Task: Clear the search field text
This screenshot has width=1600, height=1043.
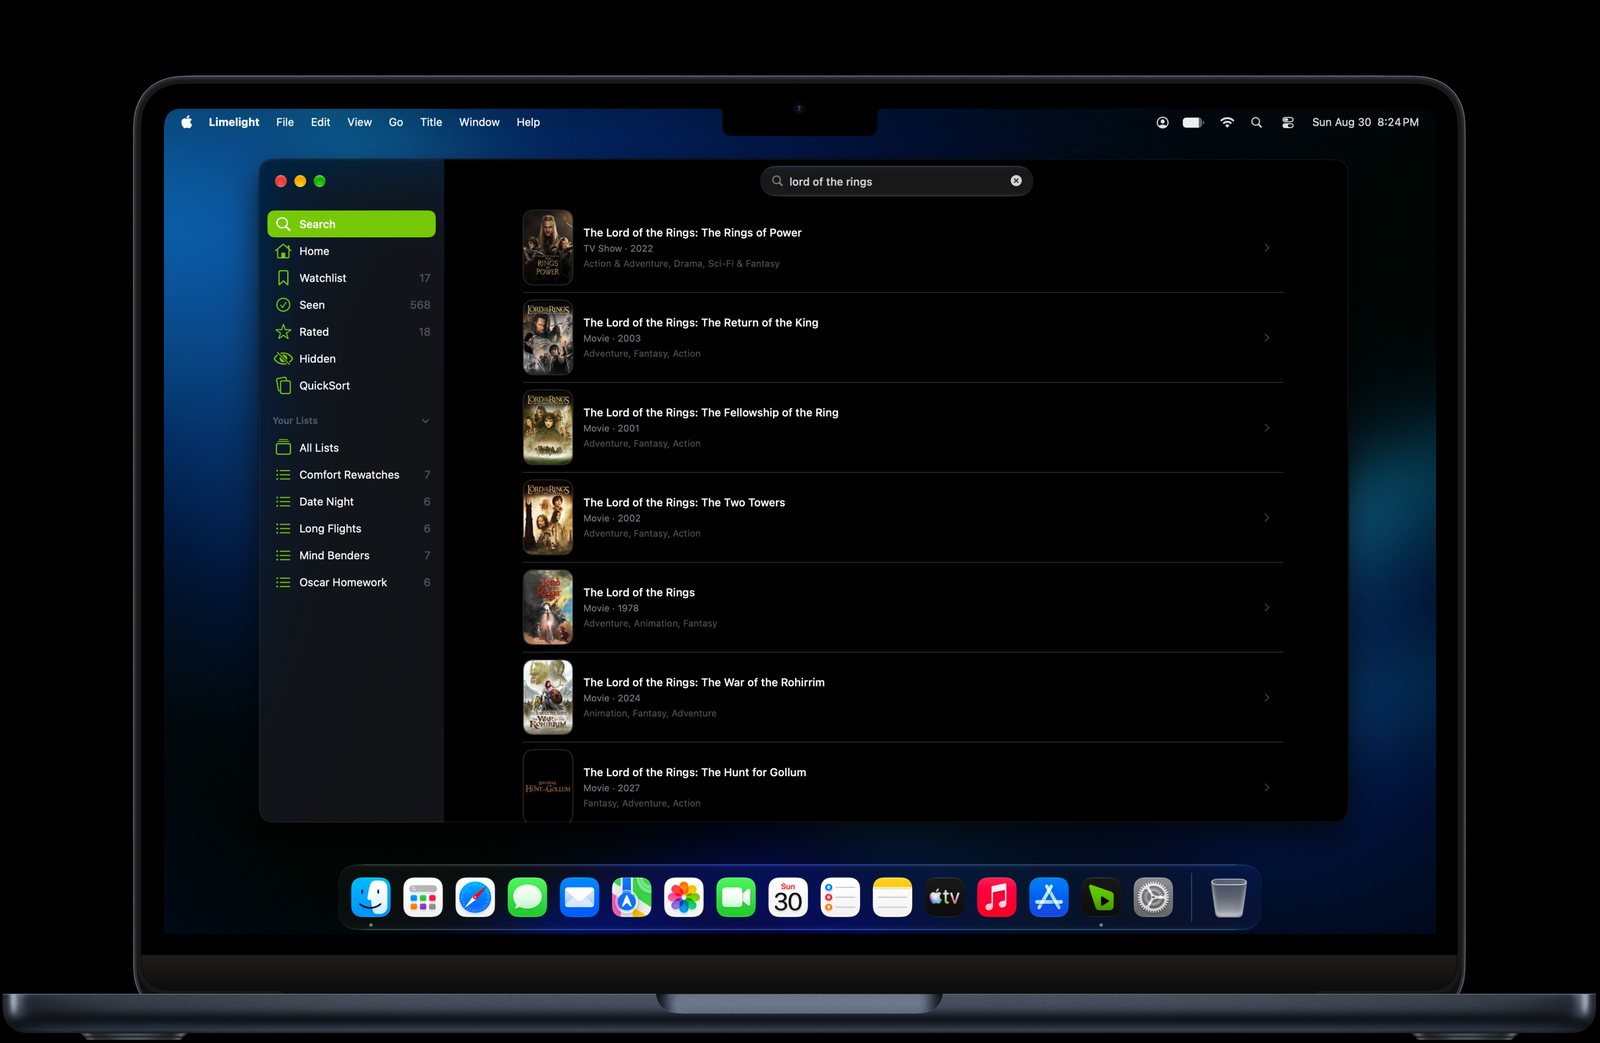Action: (1016, 181)
